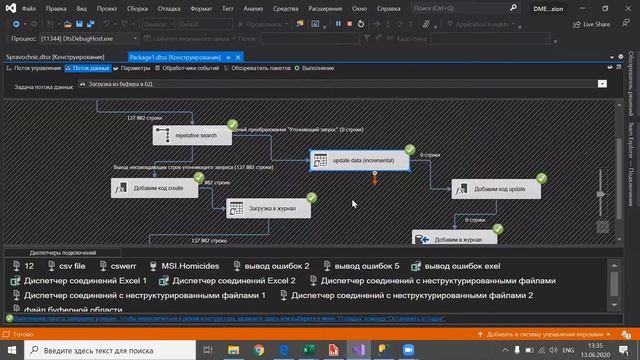This screenshot has width=640, height=360.
Task: Click the Live Share button
Action: coord(591,24)
